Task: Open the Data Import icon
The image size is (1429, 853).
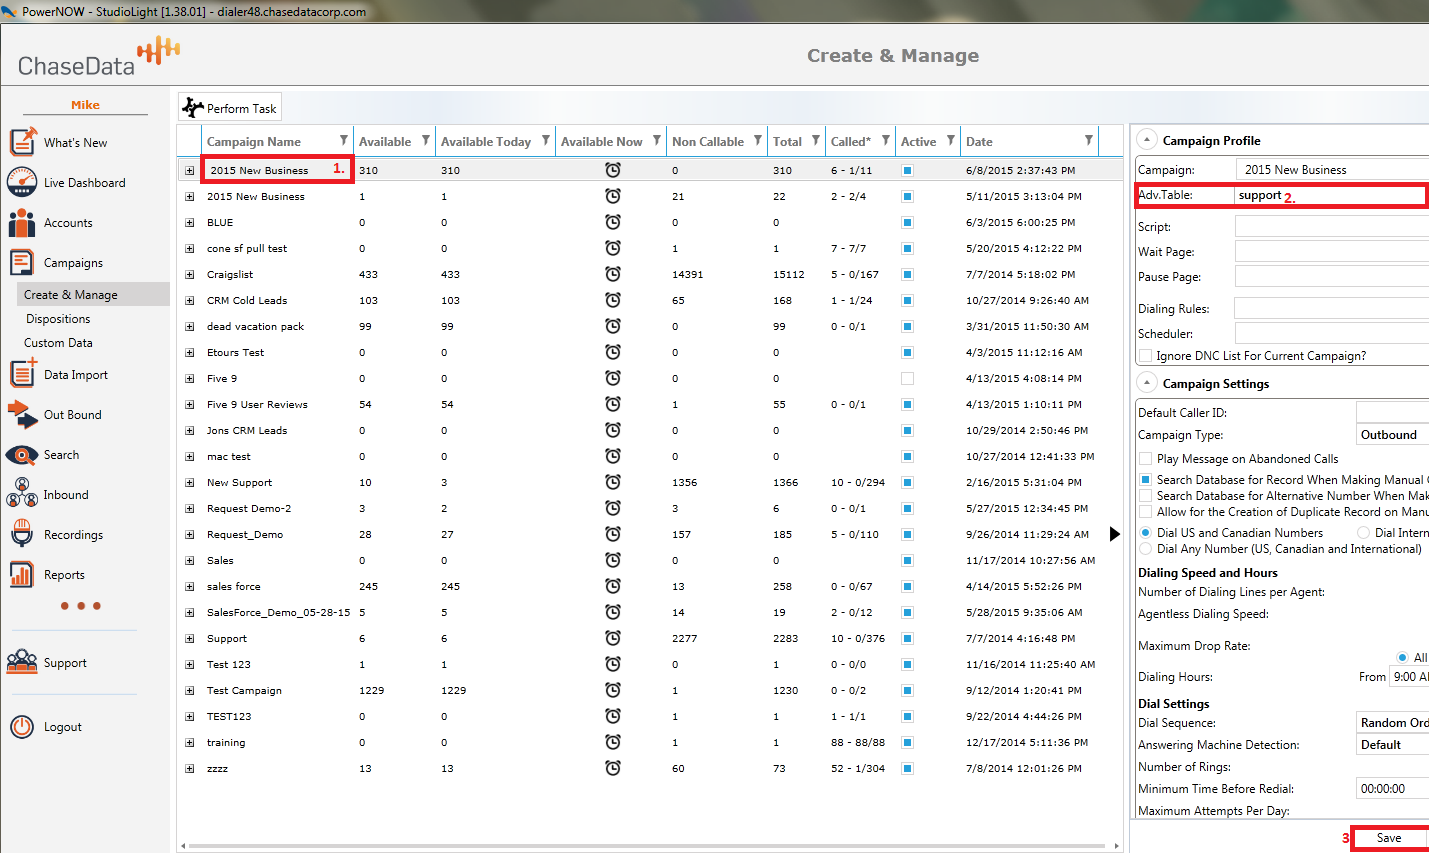Action: 22,374
